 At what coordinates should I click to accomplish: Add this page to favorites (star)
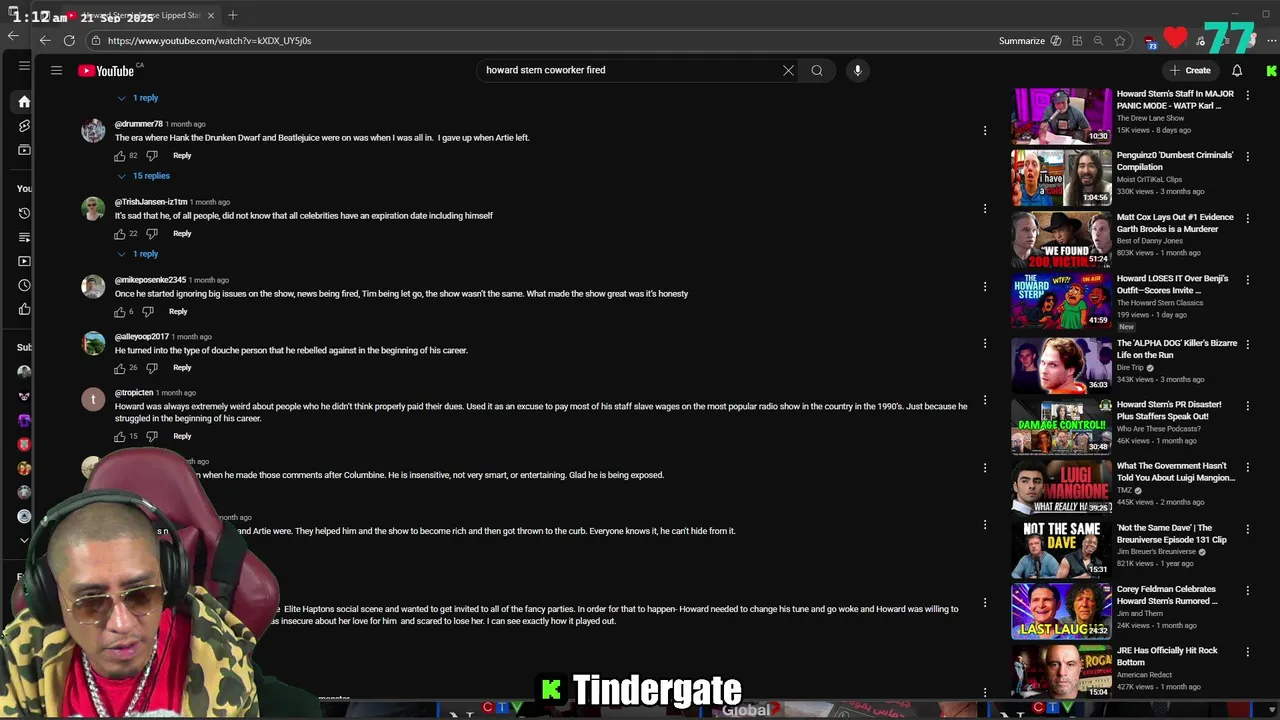pyautogui.click(x=1120, y=41)
